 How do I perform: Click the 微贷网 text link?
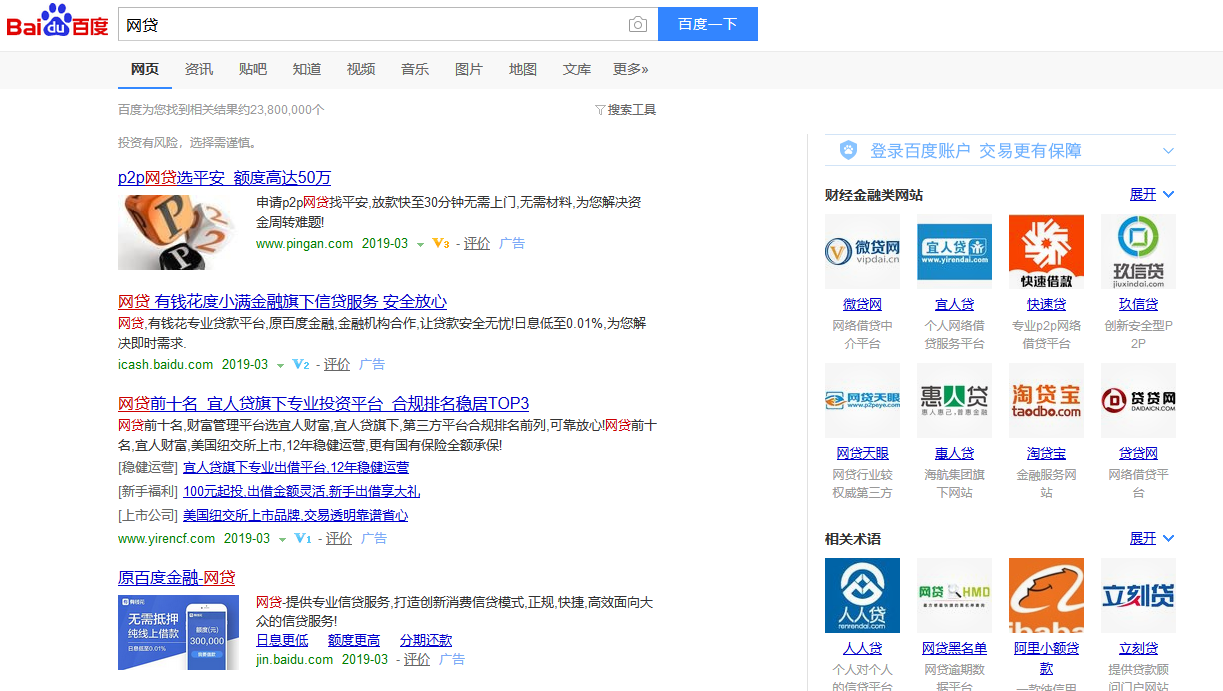coord(862,304)
